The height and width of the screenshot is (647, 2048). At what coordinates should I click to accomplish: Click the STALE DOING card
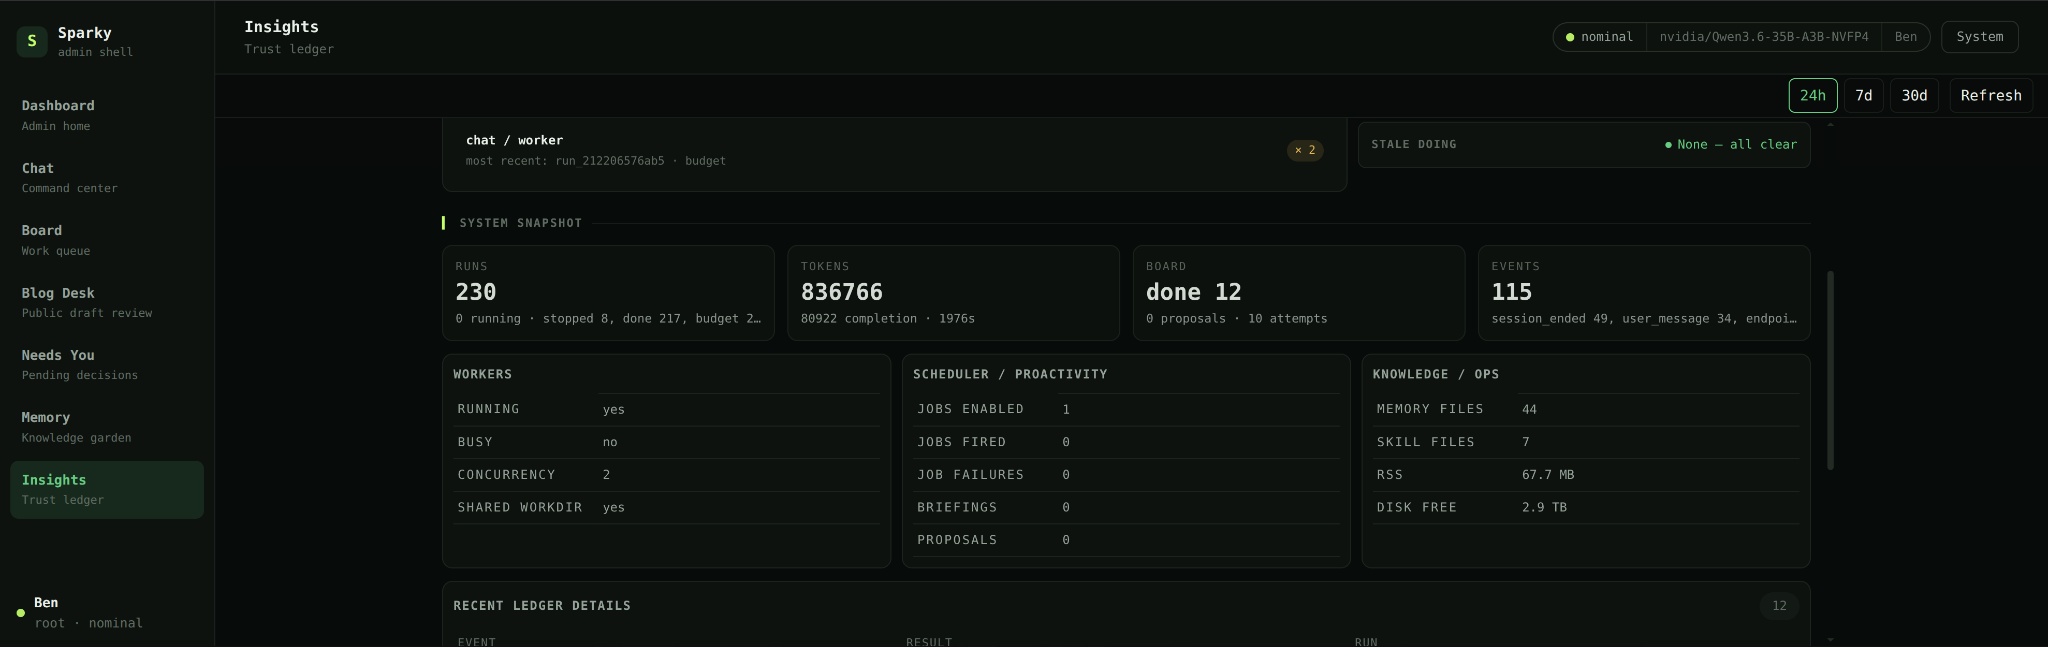pos(1584,145)
